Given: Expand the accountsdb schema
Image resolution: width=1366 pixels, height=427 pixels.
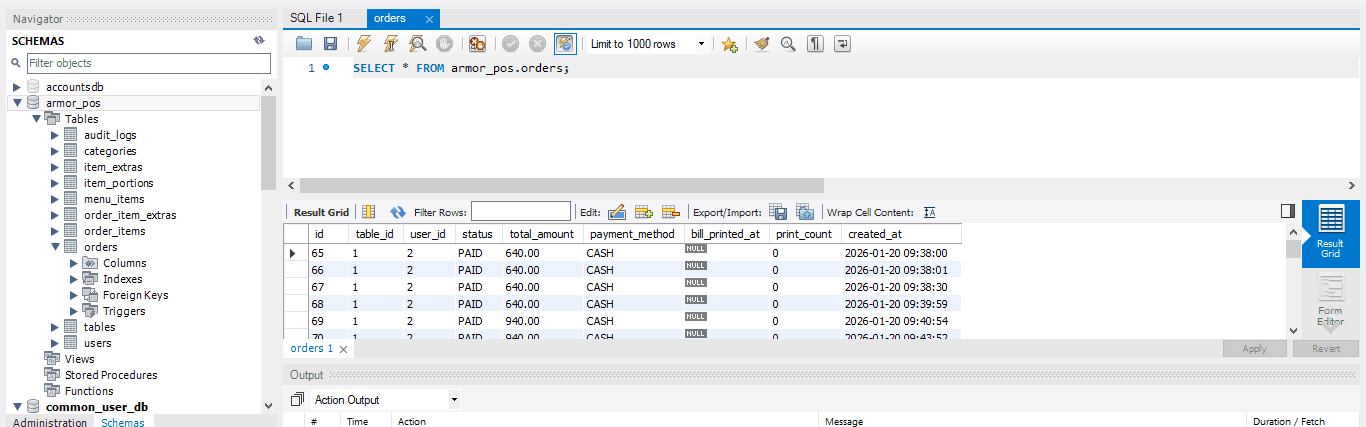Looking at the screenshot, I should [x=17, y=87].
